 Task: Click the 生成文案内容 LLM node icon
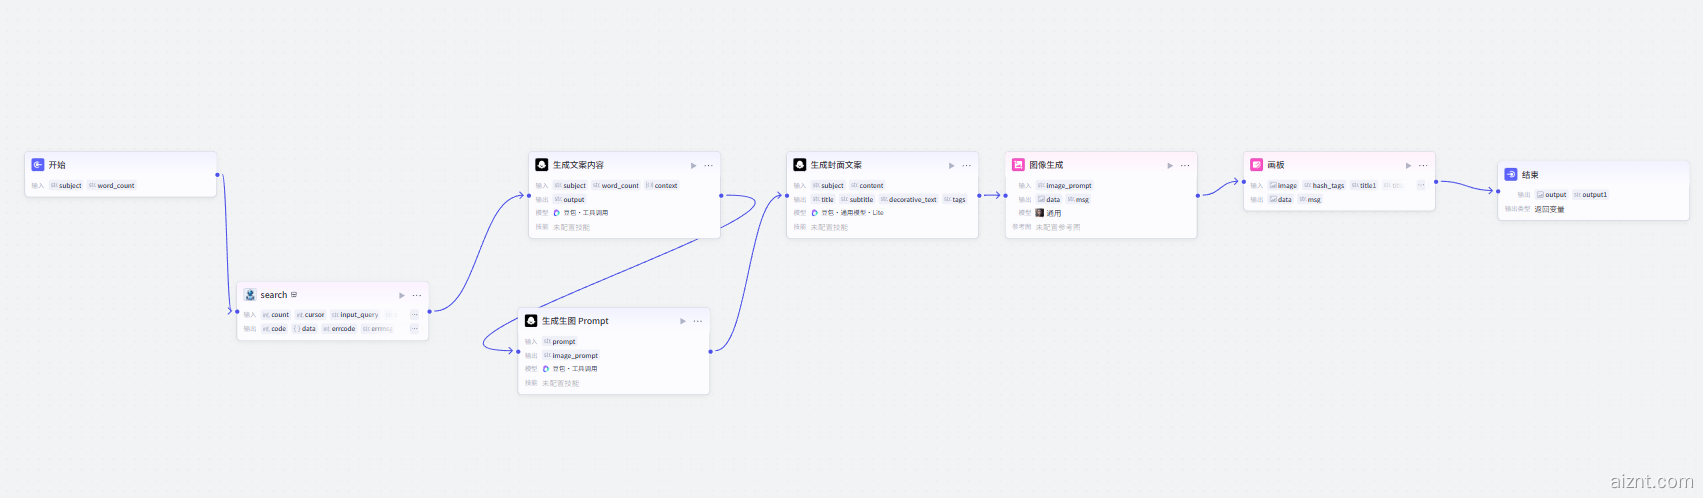pyautogui.click(x=542, y=165)
